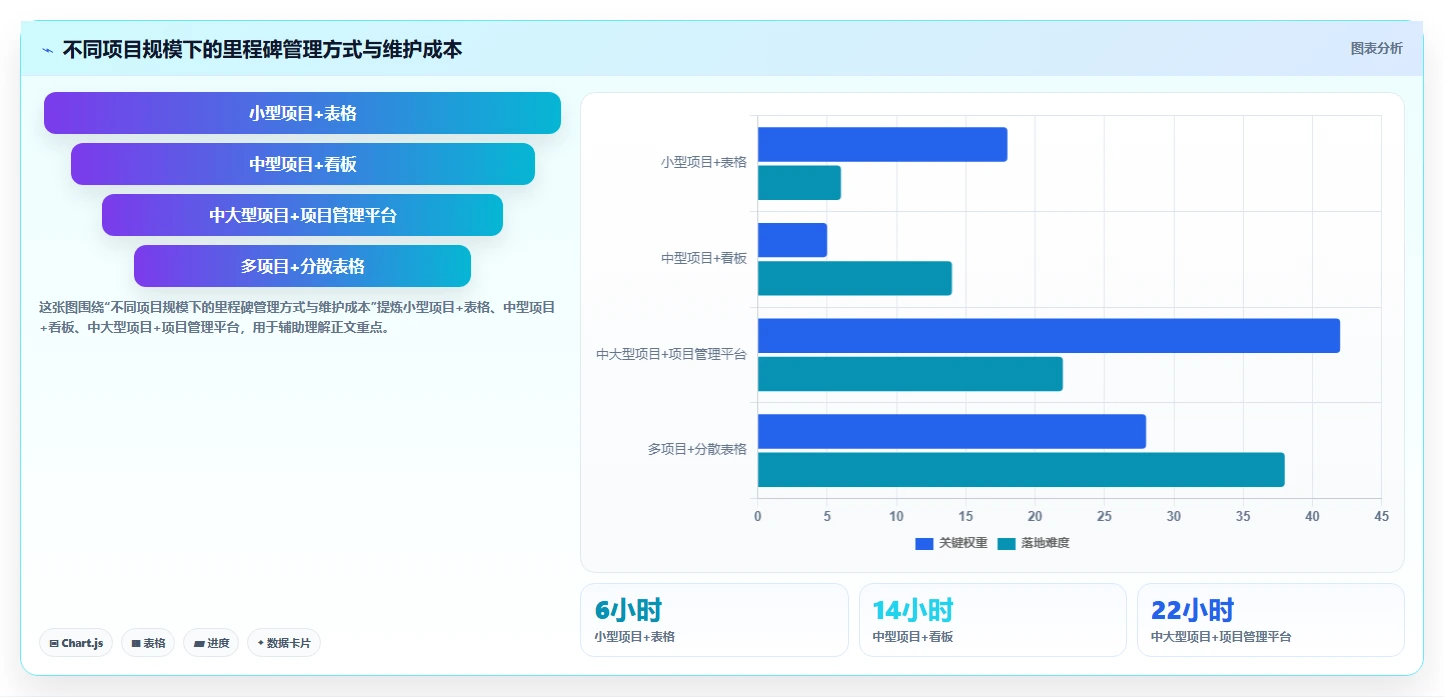Click the 数据卡片 tag chip
The height and width of the screenshot is (697, 1444).
[x=284, y=643]
